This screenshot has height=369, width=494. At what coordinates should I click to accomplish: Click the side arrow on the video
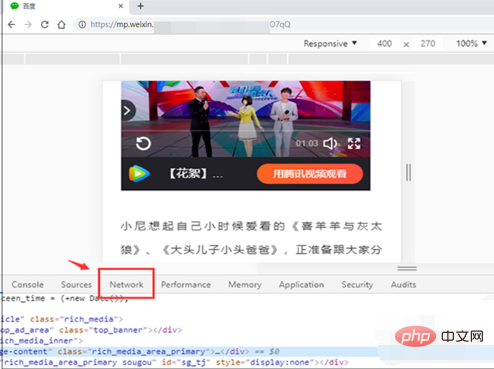[128, 111]
